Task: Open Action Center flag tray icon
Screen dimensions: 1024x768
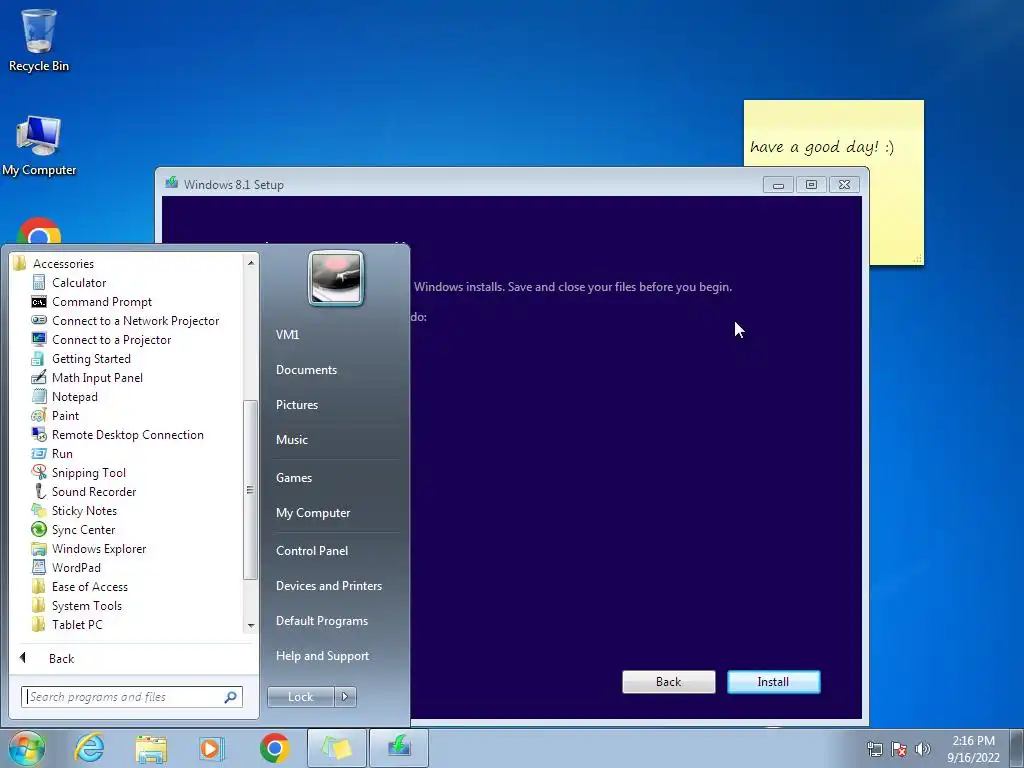Action: pyautogui.click(x=899, y=749)
